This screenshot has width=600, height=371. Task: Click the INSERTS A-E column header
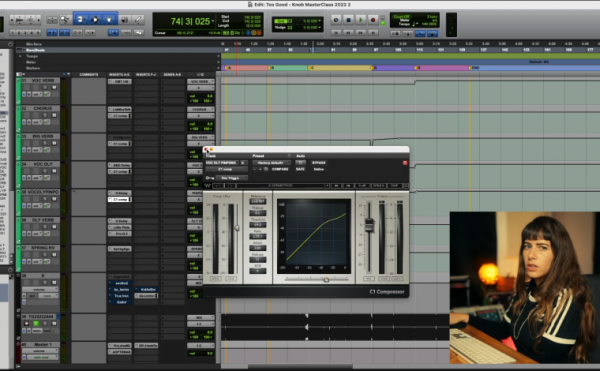(x=119, y=75)
